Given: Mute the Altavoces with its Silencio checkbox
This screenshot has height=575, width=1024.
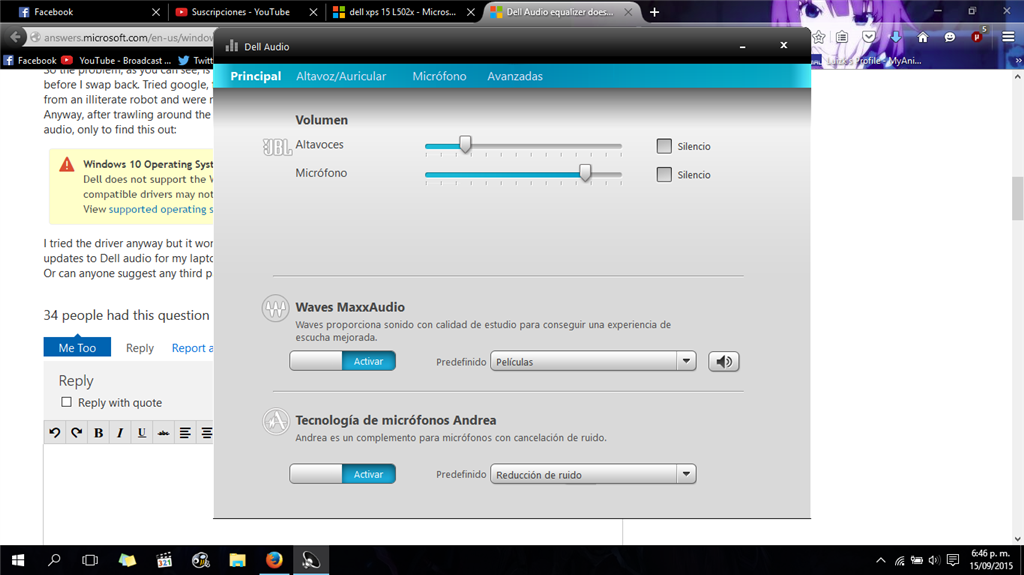Looking at the screenshot, I should click(x=664, y=146).
